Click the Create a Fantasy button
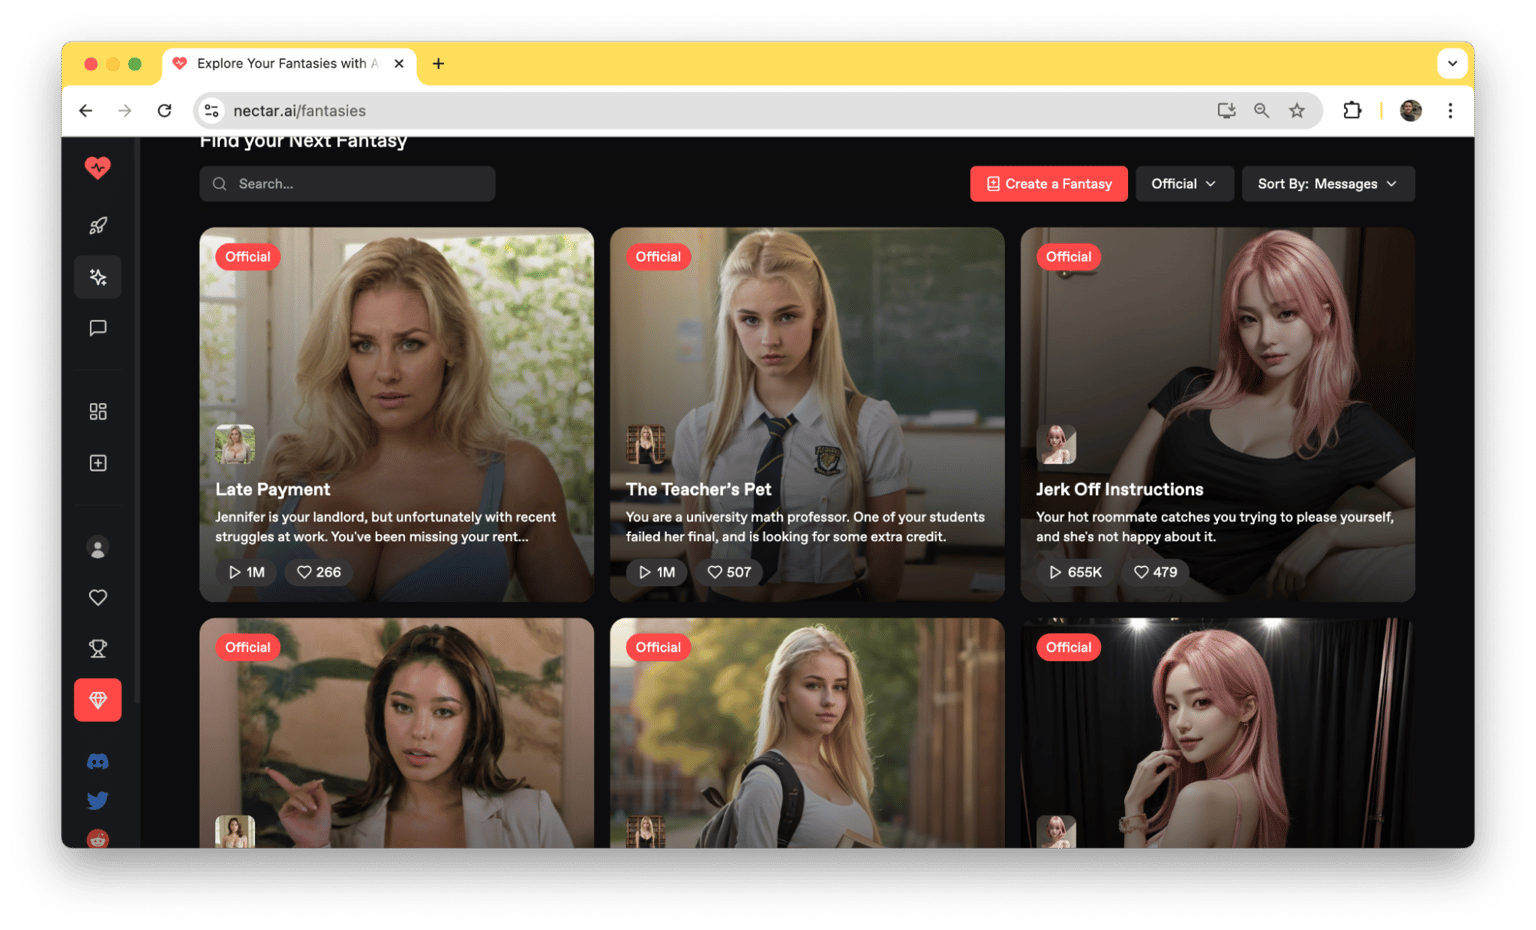This screenshot has height=930, width=1536. tap(1049, 184)
